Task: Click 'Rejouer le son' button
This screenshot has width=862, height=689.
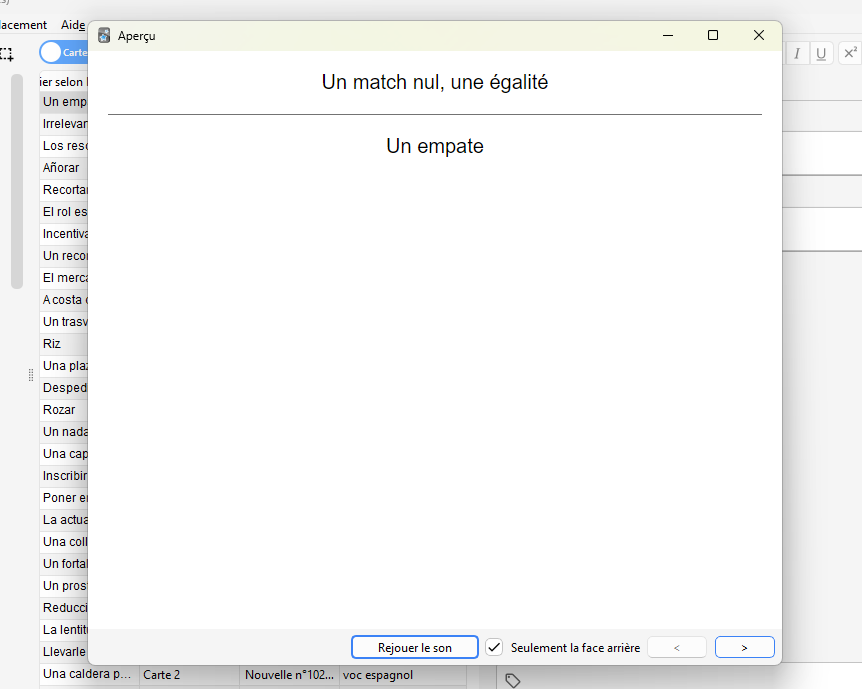Action: [x=414, y=647]
